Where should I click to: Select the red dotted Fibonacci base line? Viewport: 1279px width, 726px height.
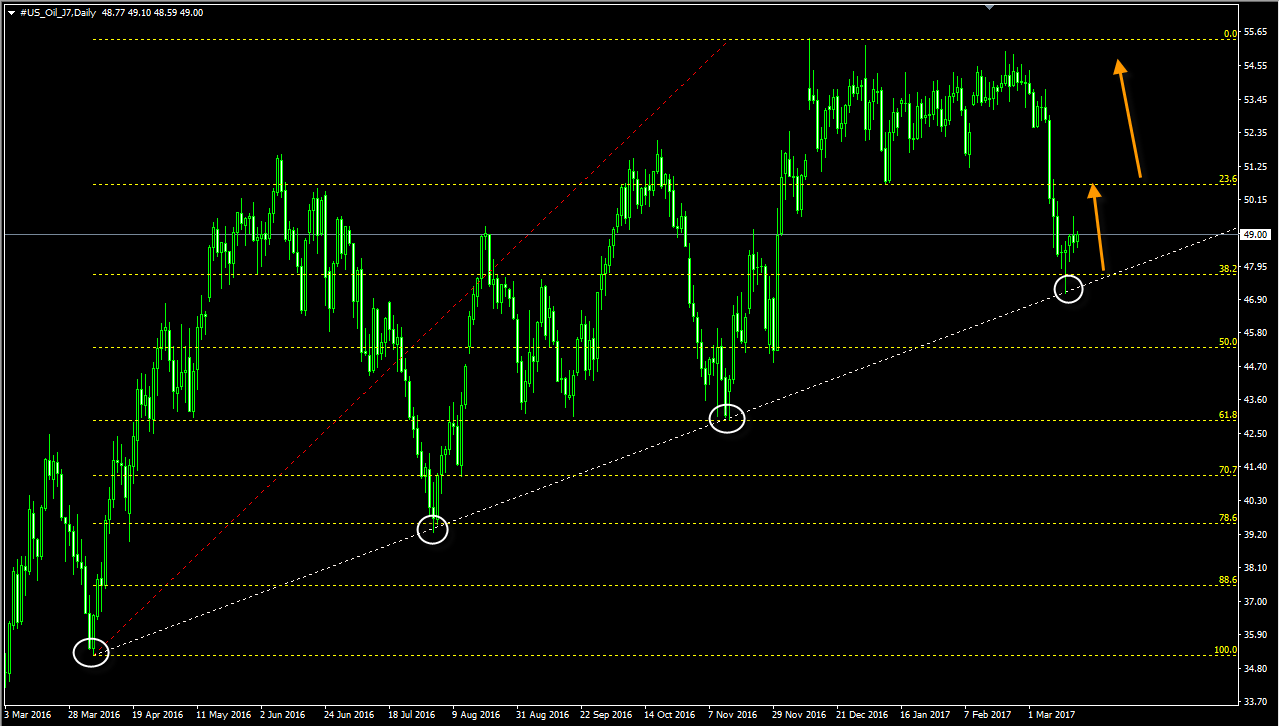410,346
